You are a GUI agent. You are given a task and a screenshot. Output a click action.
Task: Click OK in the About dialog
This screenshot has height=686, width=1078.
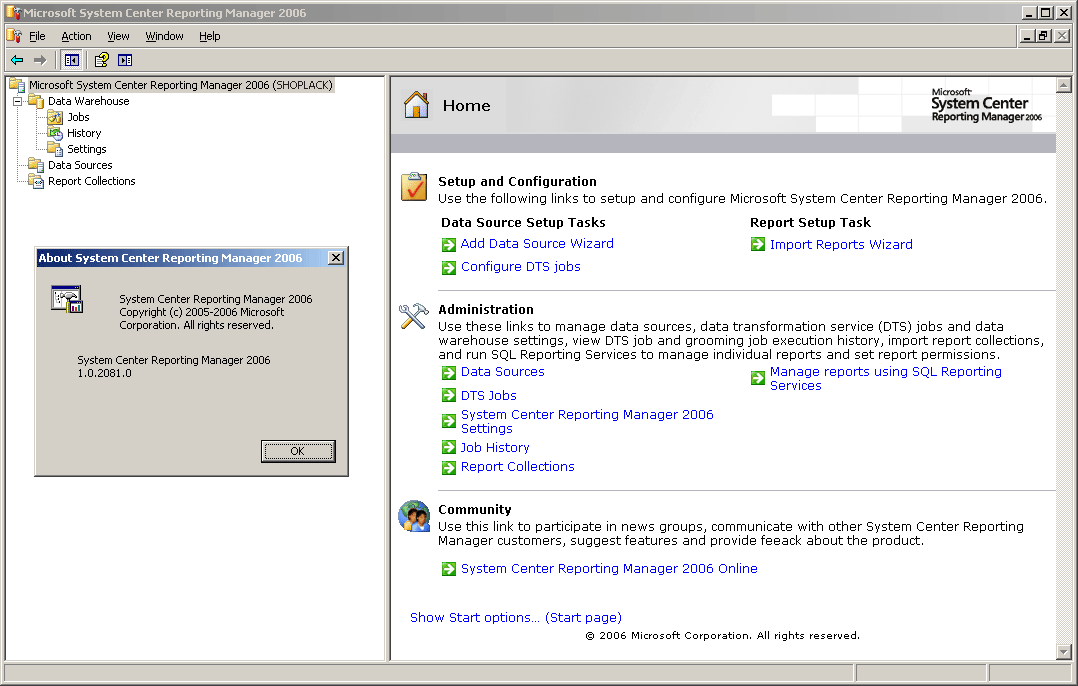coord(297,451)
